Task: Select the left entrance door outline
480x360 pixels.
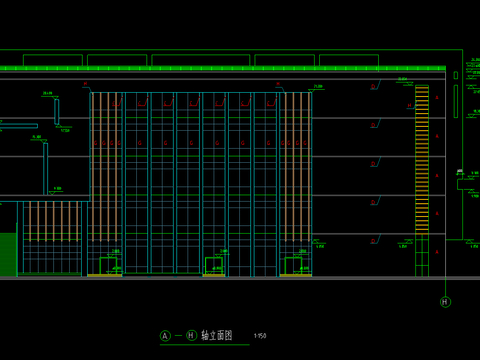Action: tap(108, 266)
